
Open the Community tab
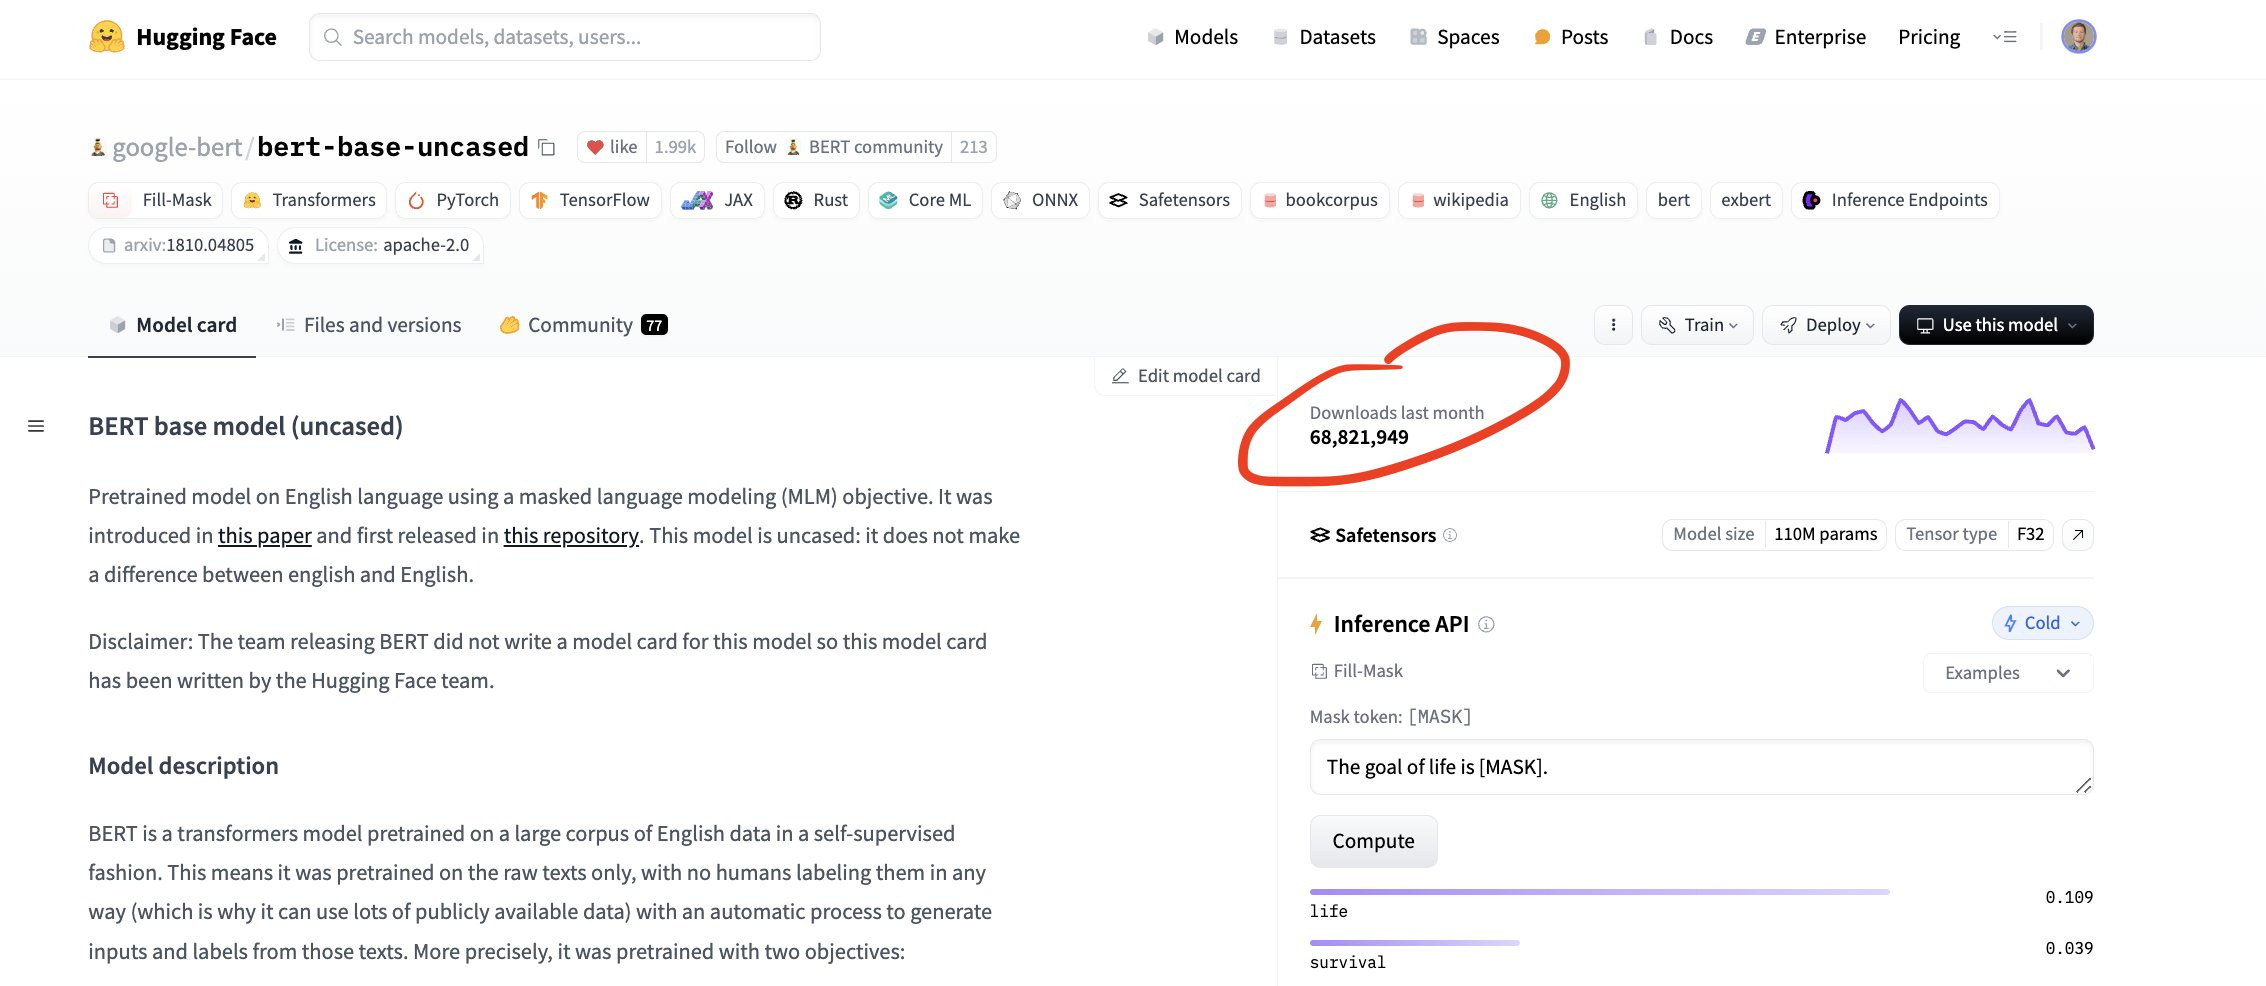pyautogui.click(x=583, y=325)
